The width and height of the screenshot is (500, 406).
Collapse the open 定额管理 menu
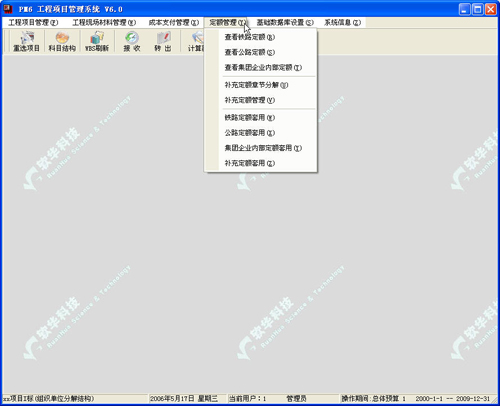pyautogui.click(x=226, y=22)
